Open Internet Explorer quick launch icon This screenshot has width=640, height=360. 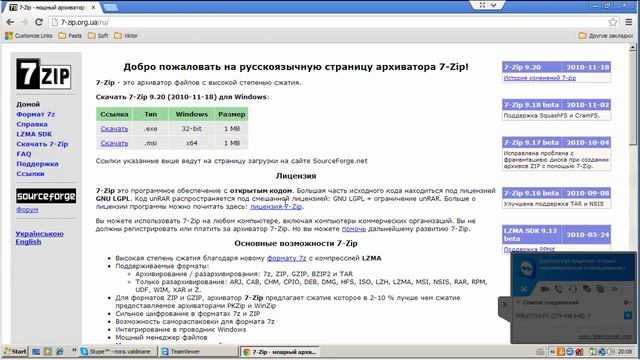point(60,351)
